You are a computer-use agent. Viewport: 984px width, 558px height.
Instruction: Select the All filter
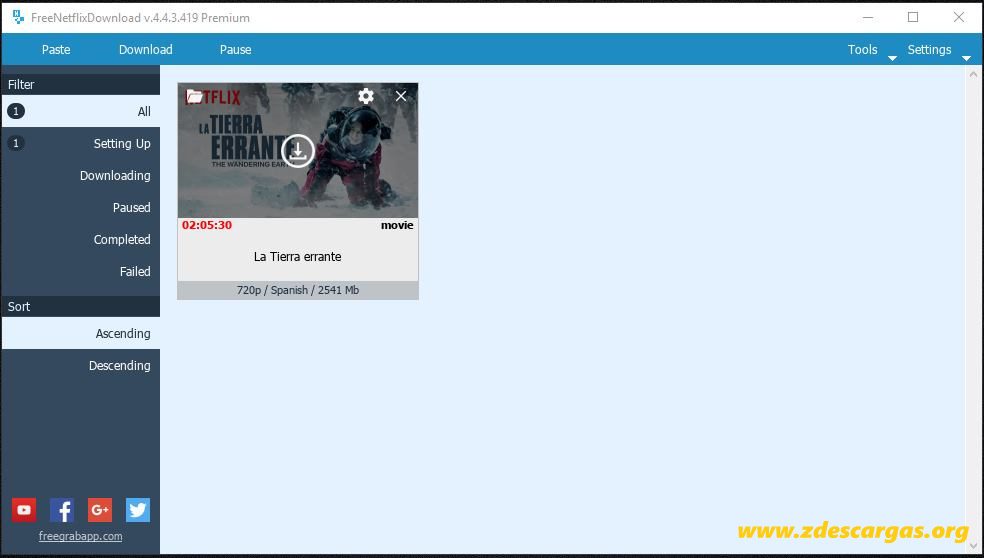coord(80,111)
